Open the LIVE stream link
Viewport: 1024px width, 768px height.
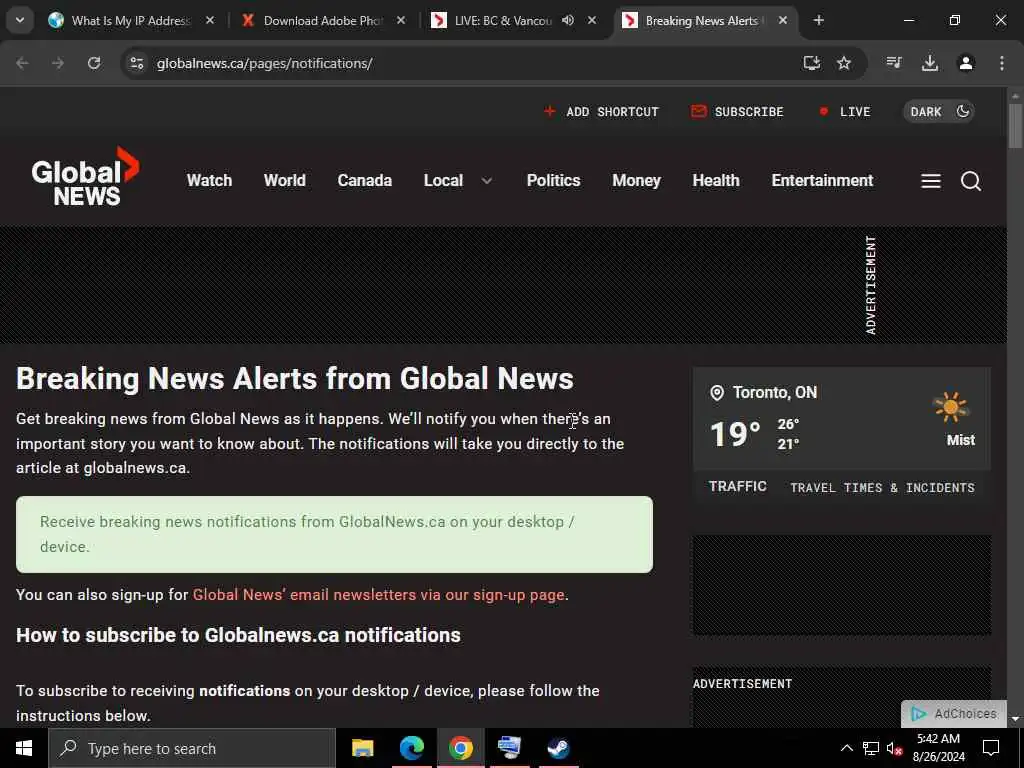point(844,112)
